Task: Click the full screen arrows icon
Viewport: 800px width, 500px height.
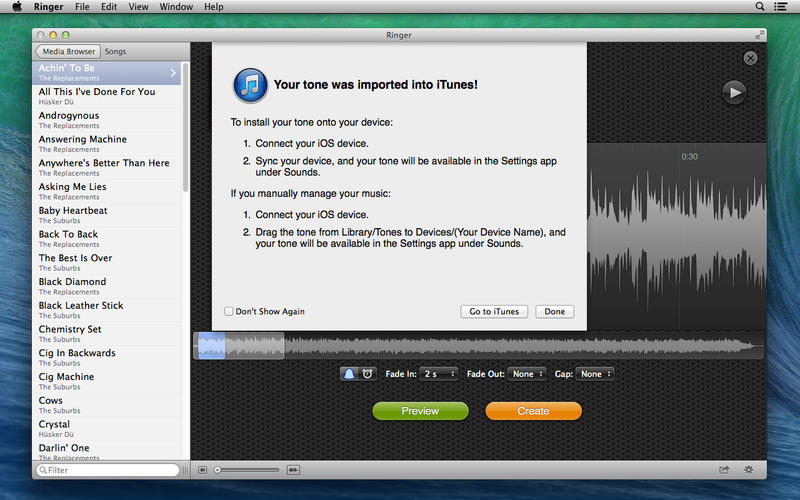Action: pos(760,35)
